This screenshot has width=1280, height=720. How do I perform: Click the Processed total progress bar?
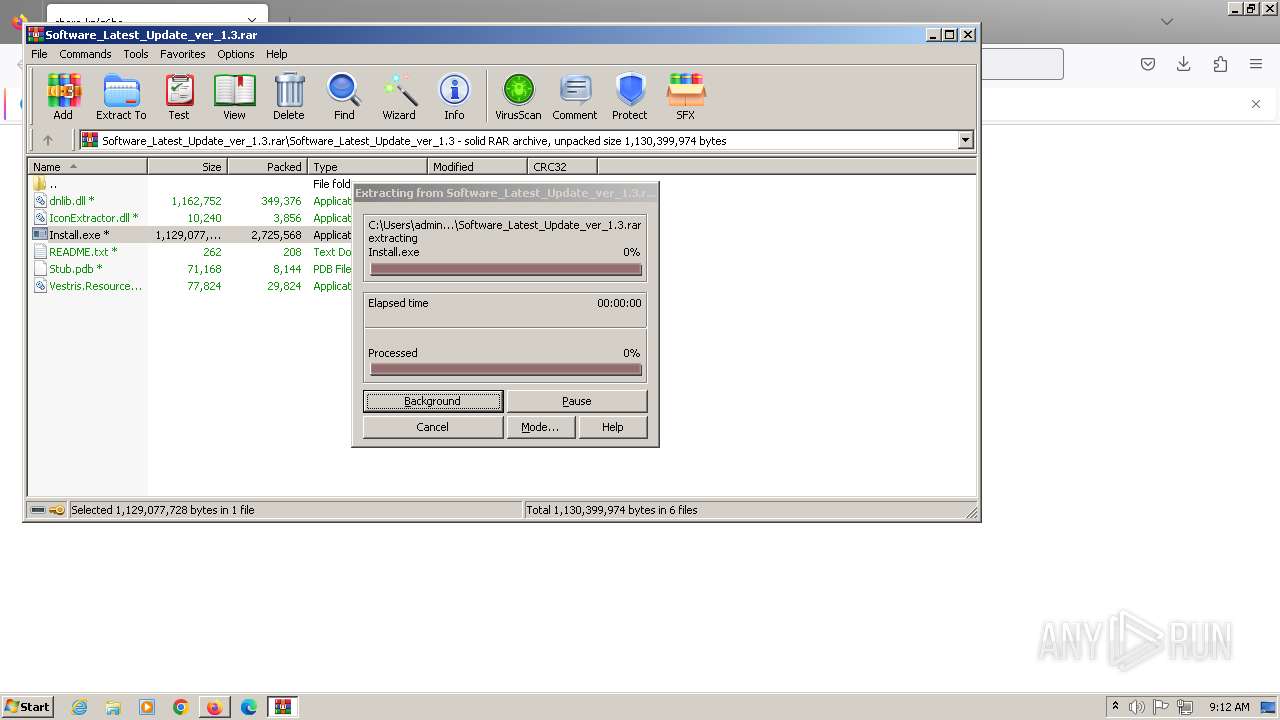point(505,369)
